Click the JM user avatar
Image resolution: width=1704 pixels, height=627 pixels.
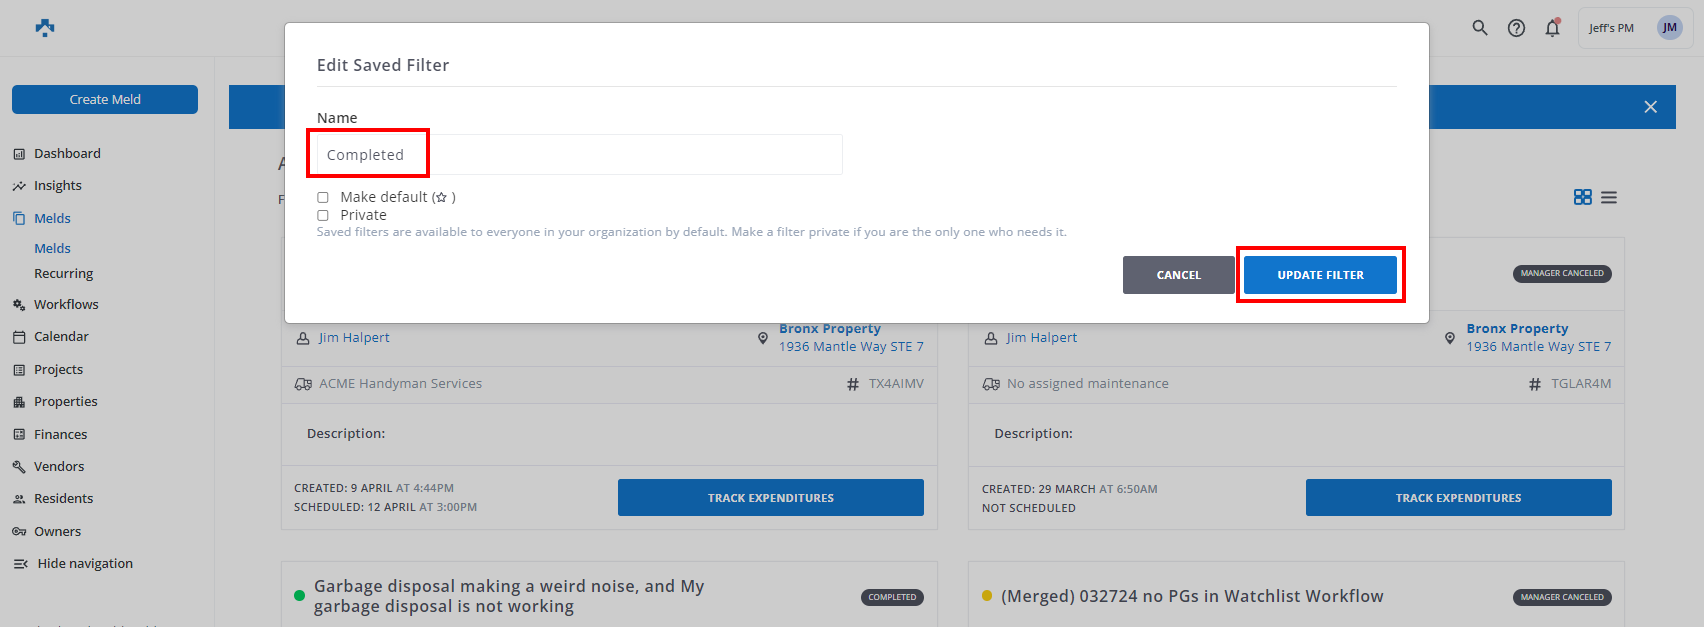(1669, 28)
